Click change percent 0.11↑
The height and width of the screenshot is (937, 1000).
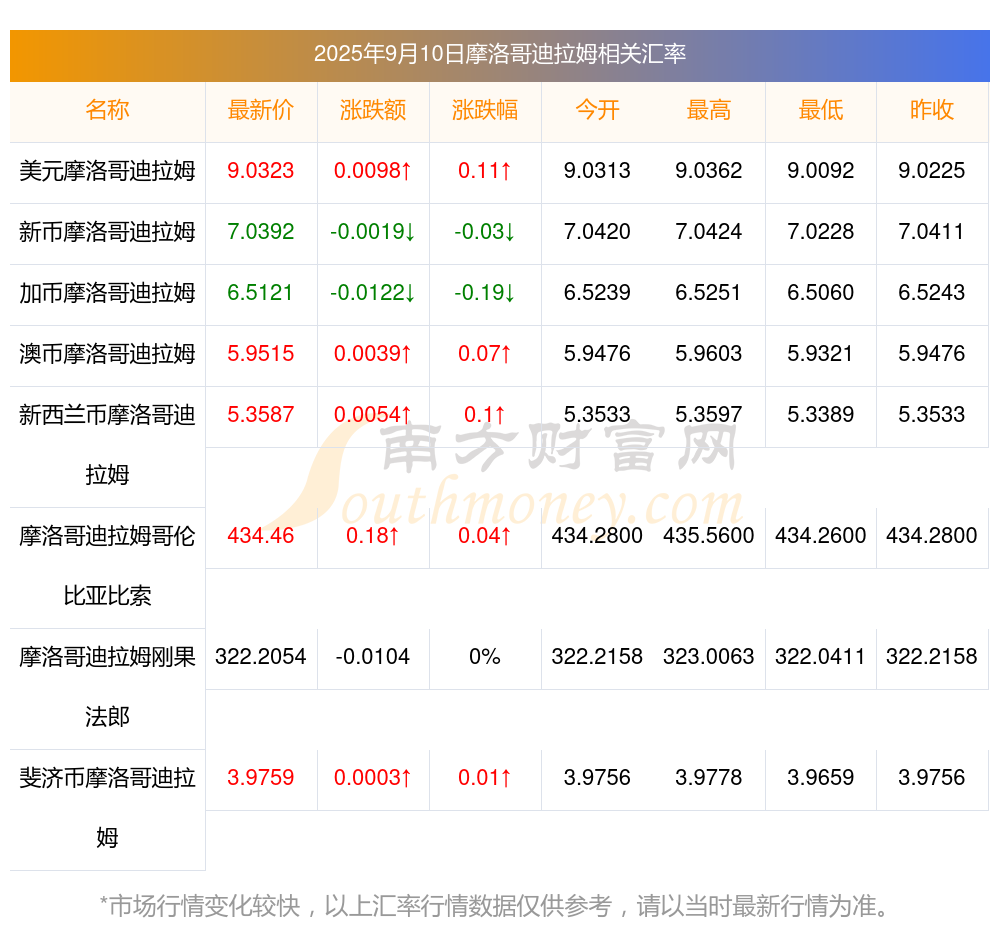[x=485, y=171]
